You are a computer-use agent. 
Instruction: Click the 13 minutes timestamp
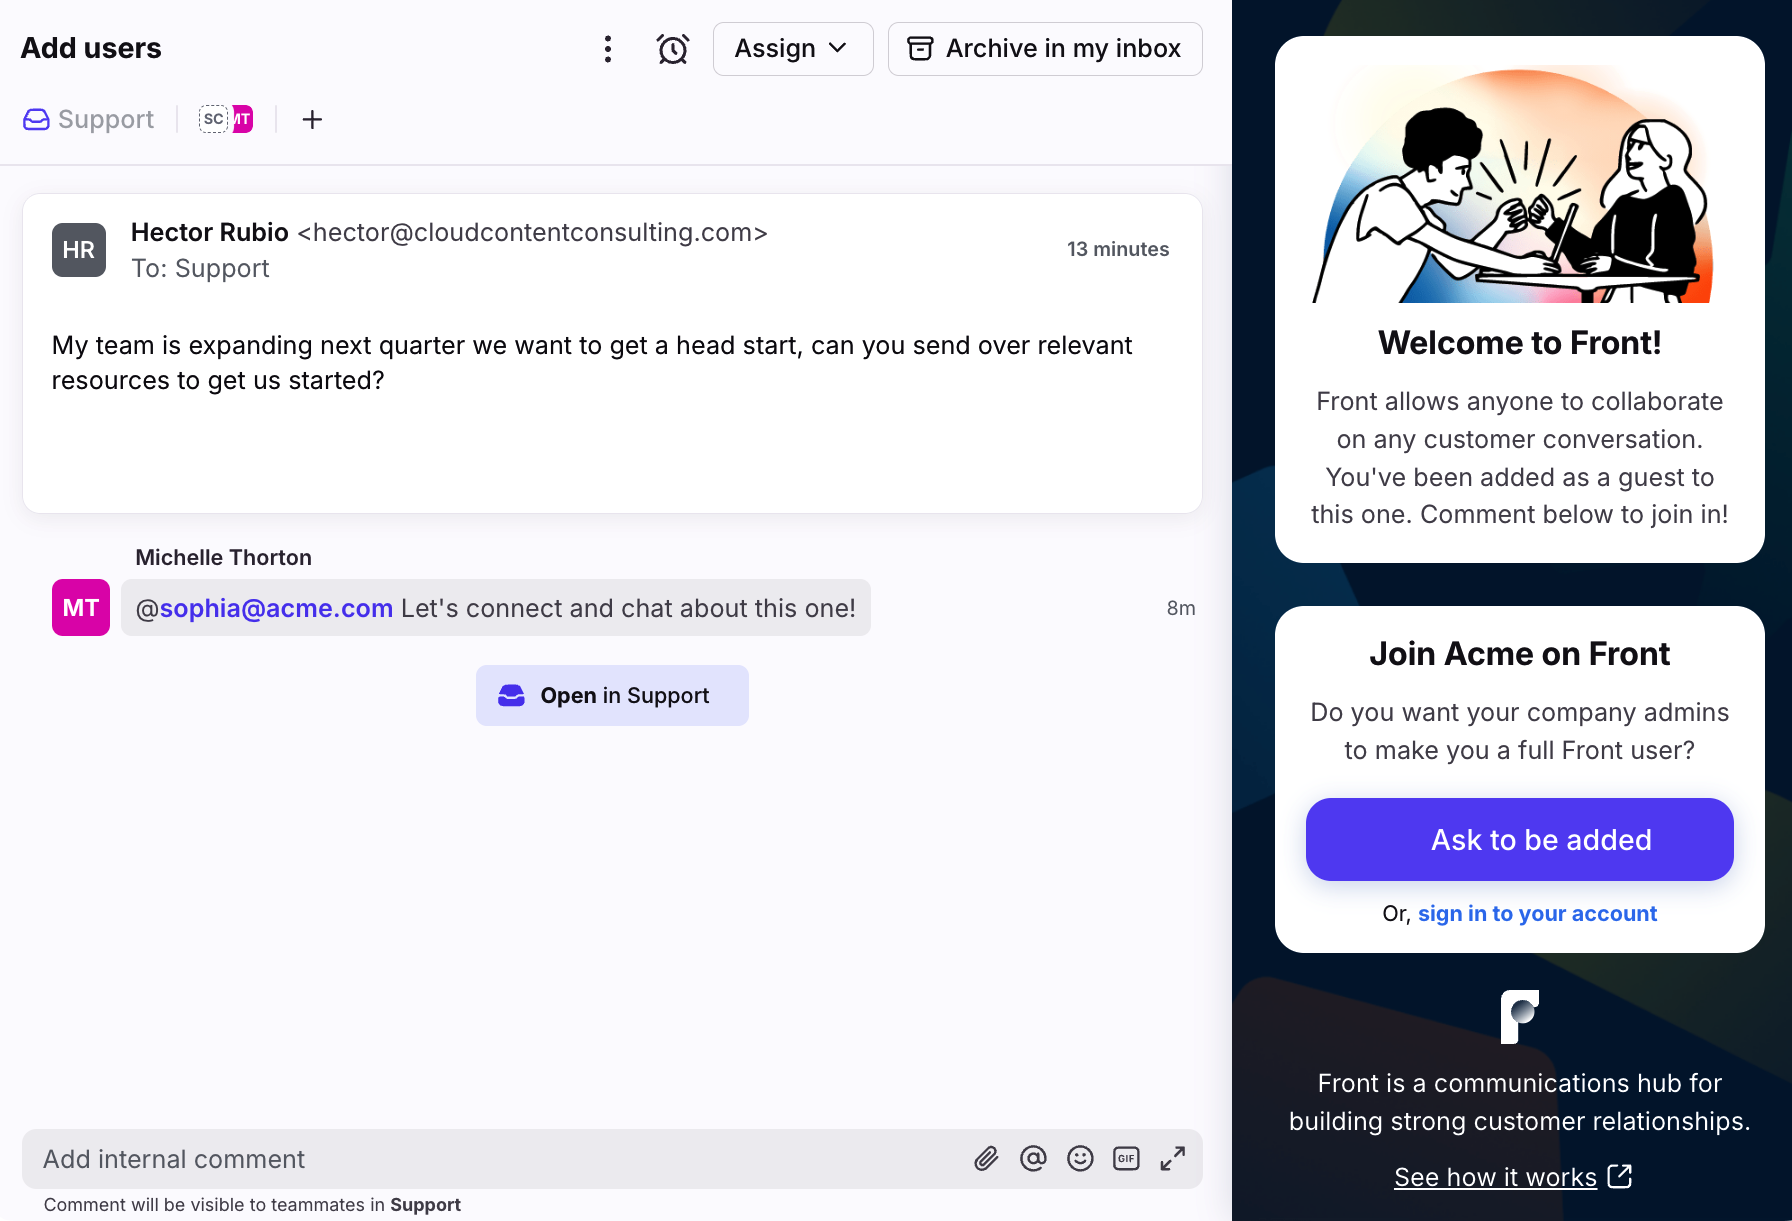(1117, 249)
